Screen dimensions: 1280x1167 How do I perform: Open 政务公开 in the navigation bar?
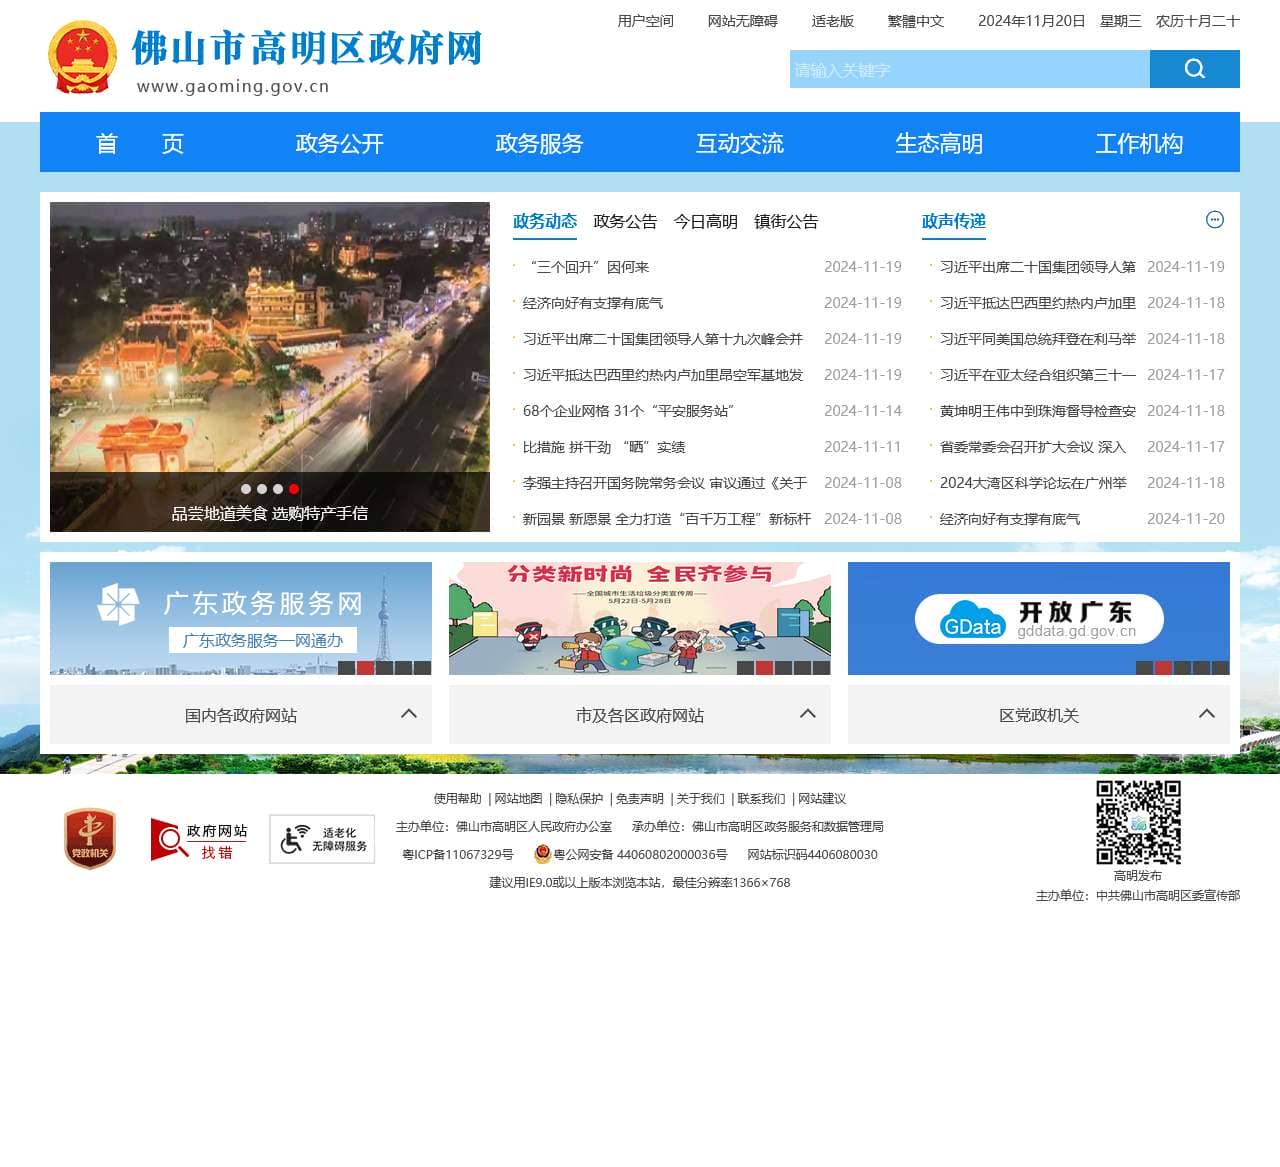point(340,144)
